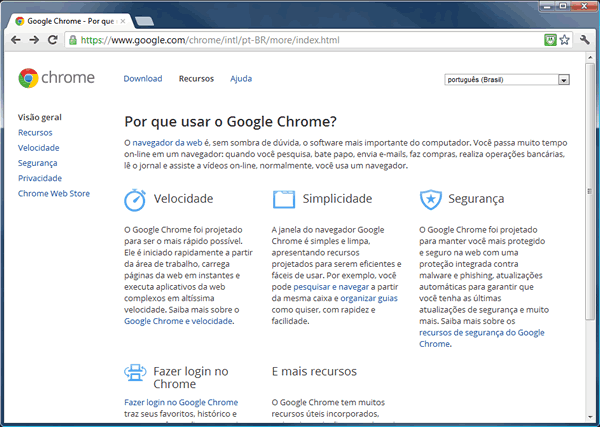Click the green padlock security icon
Viewport: 600px width, 427px height.
[73, 40]
